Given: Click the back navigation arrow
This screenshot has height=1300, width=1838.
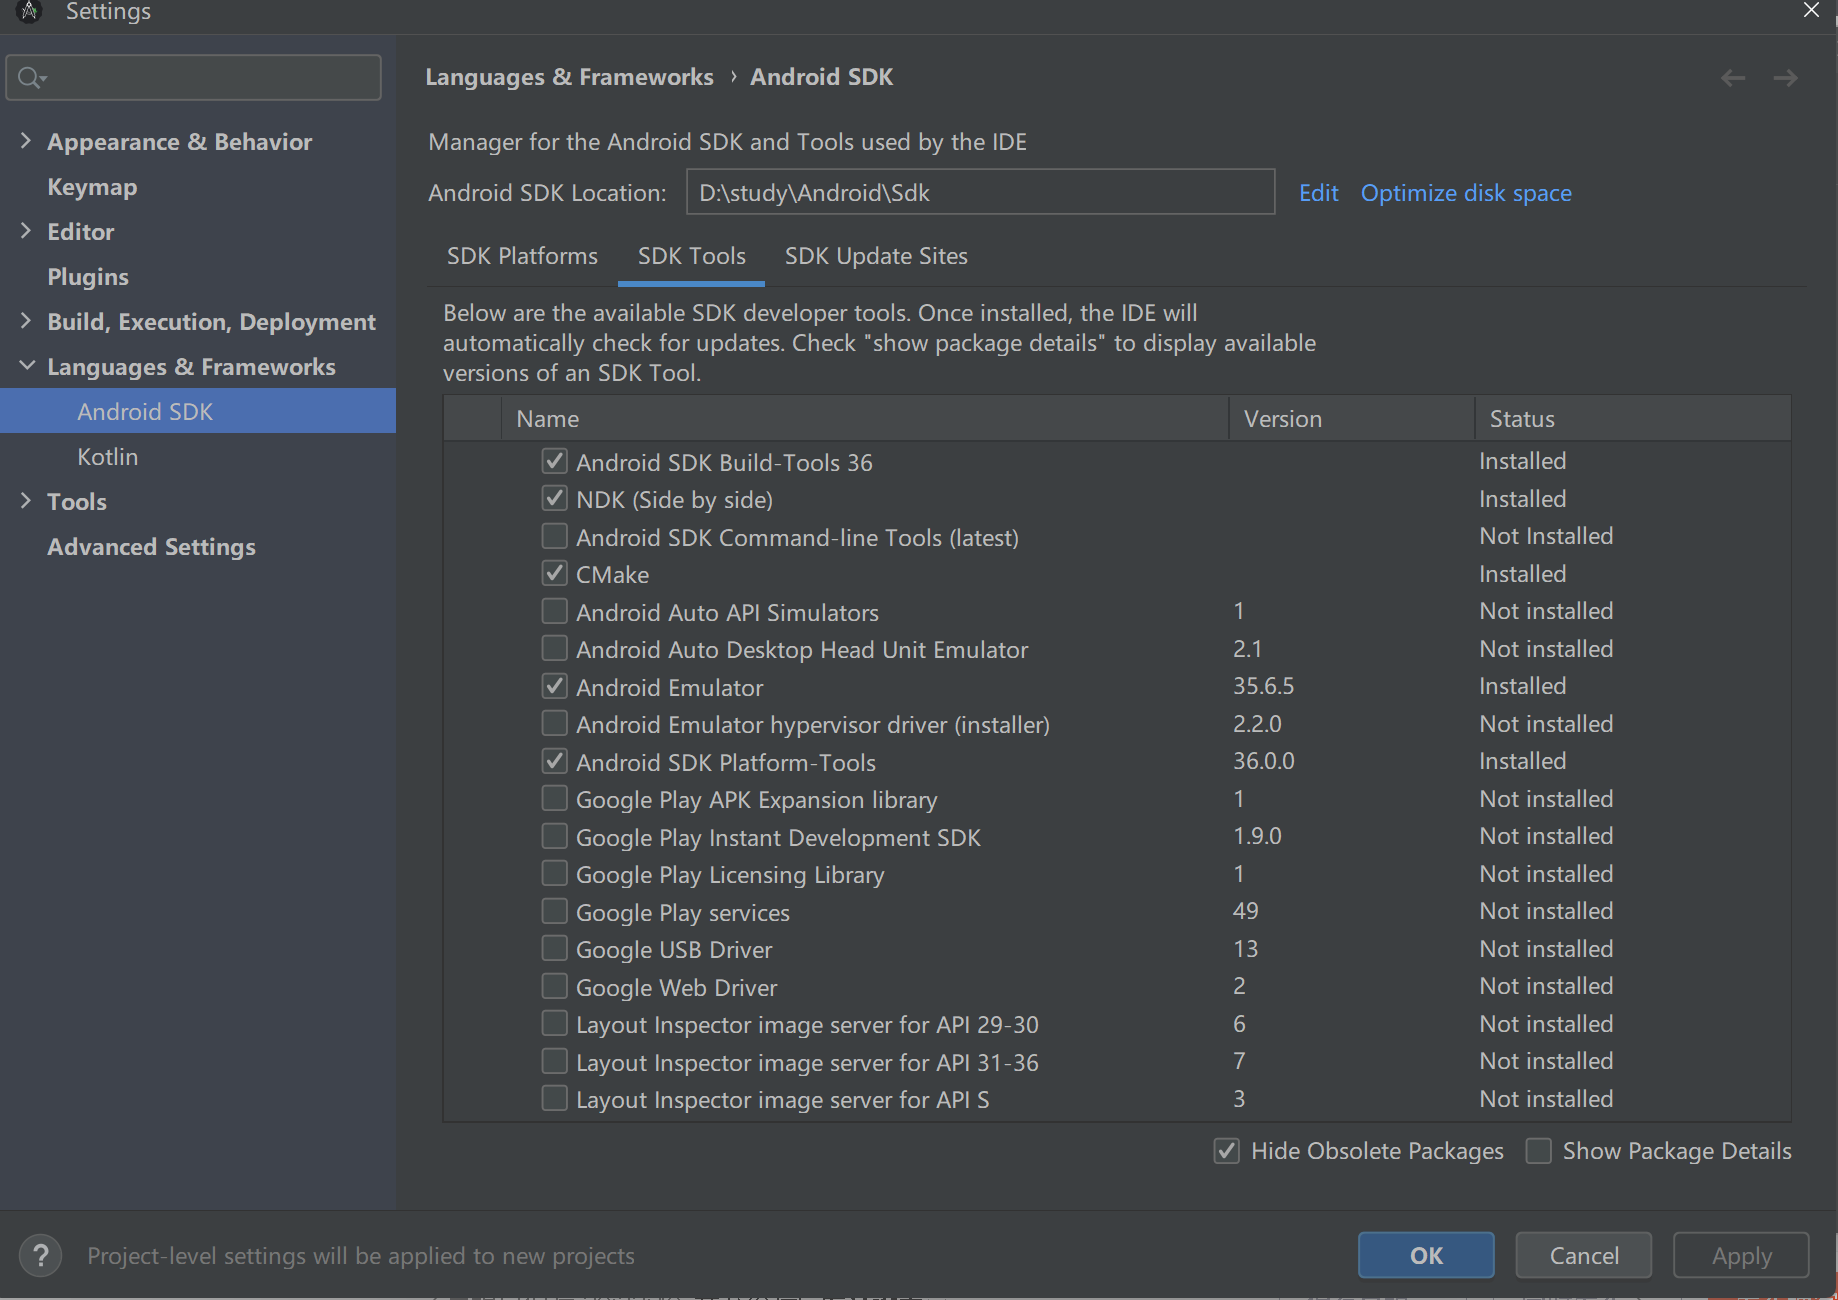Looking at the screenshot, I should point(1733,78).
